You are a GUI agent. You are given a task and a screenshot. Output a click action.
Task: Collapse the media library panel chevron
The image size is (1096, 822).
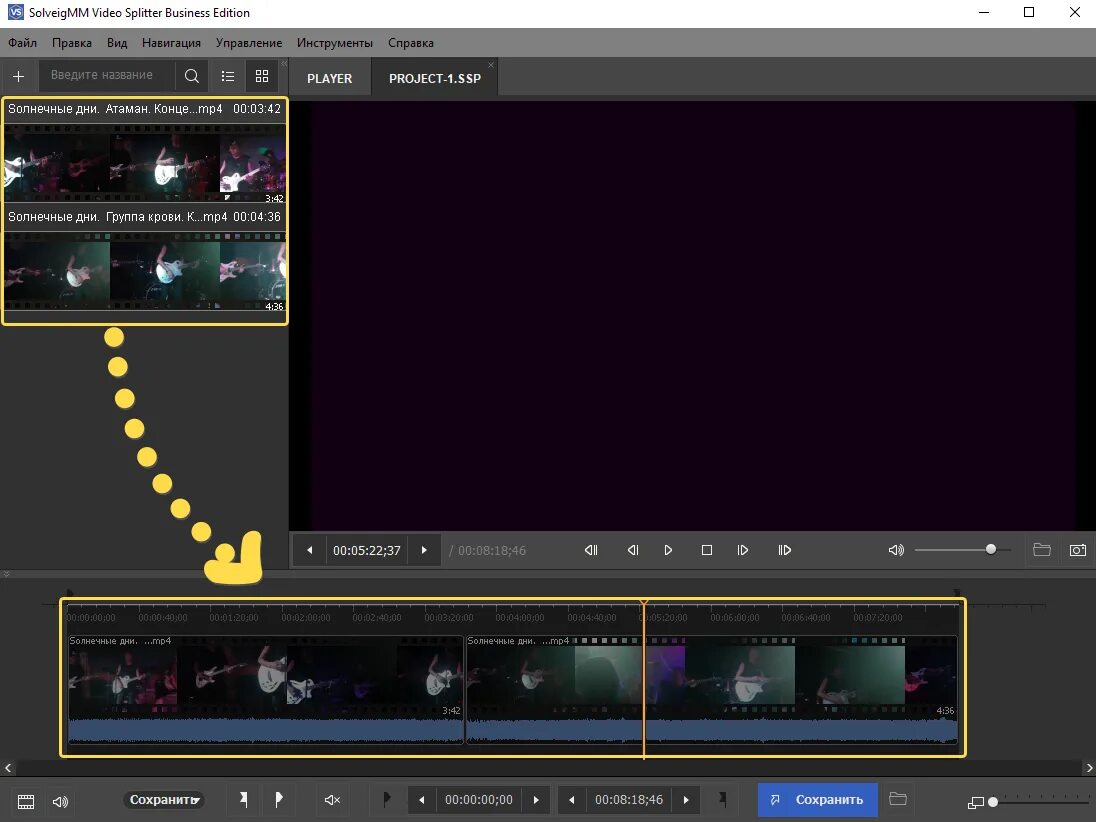(284, 64)
